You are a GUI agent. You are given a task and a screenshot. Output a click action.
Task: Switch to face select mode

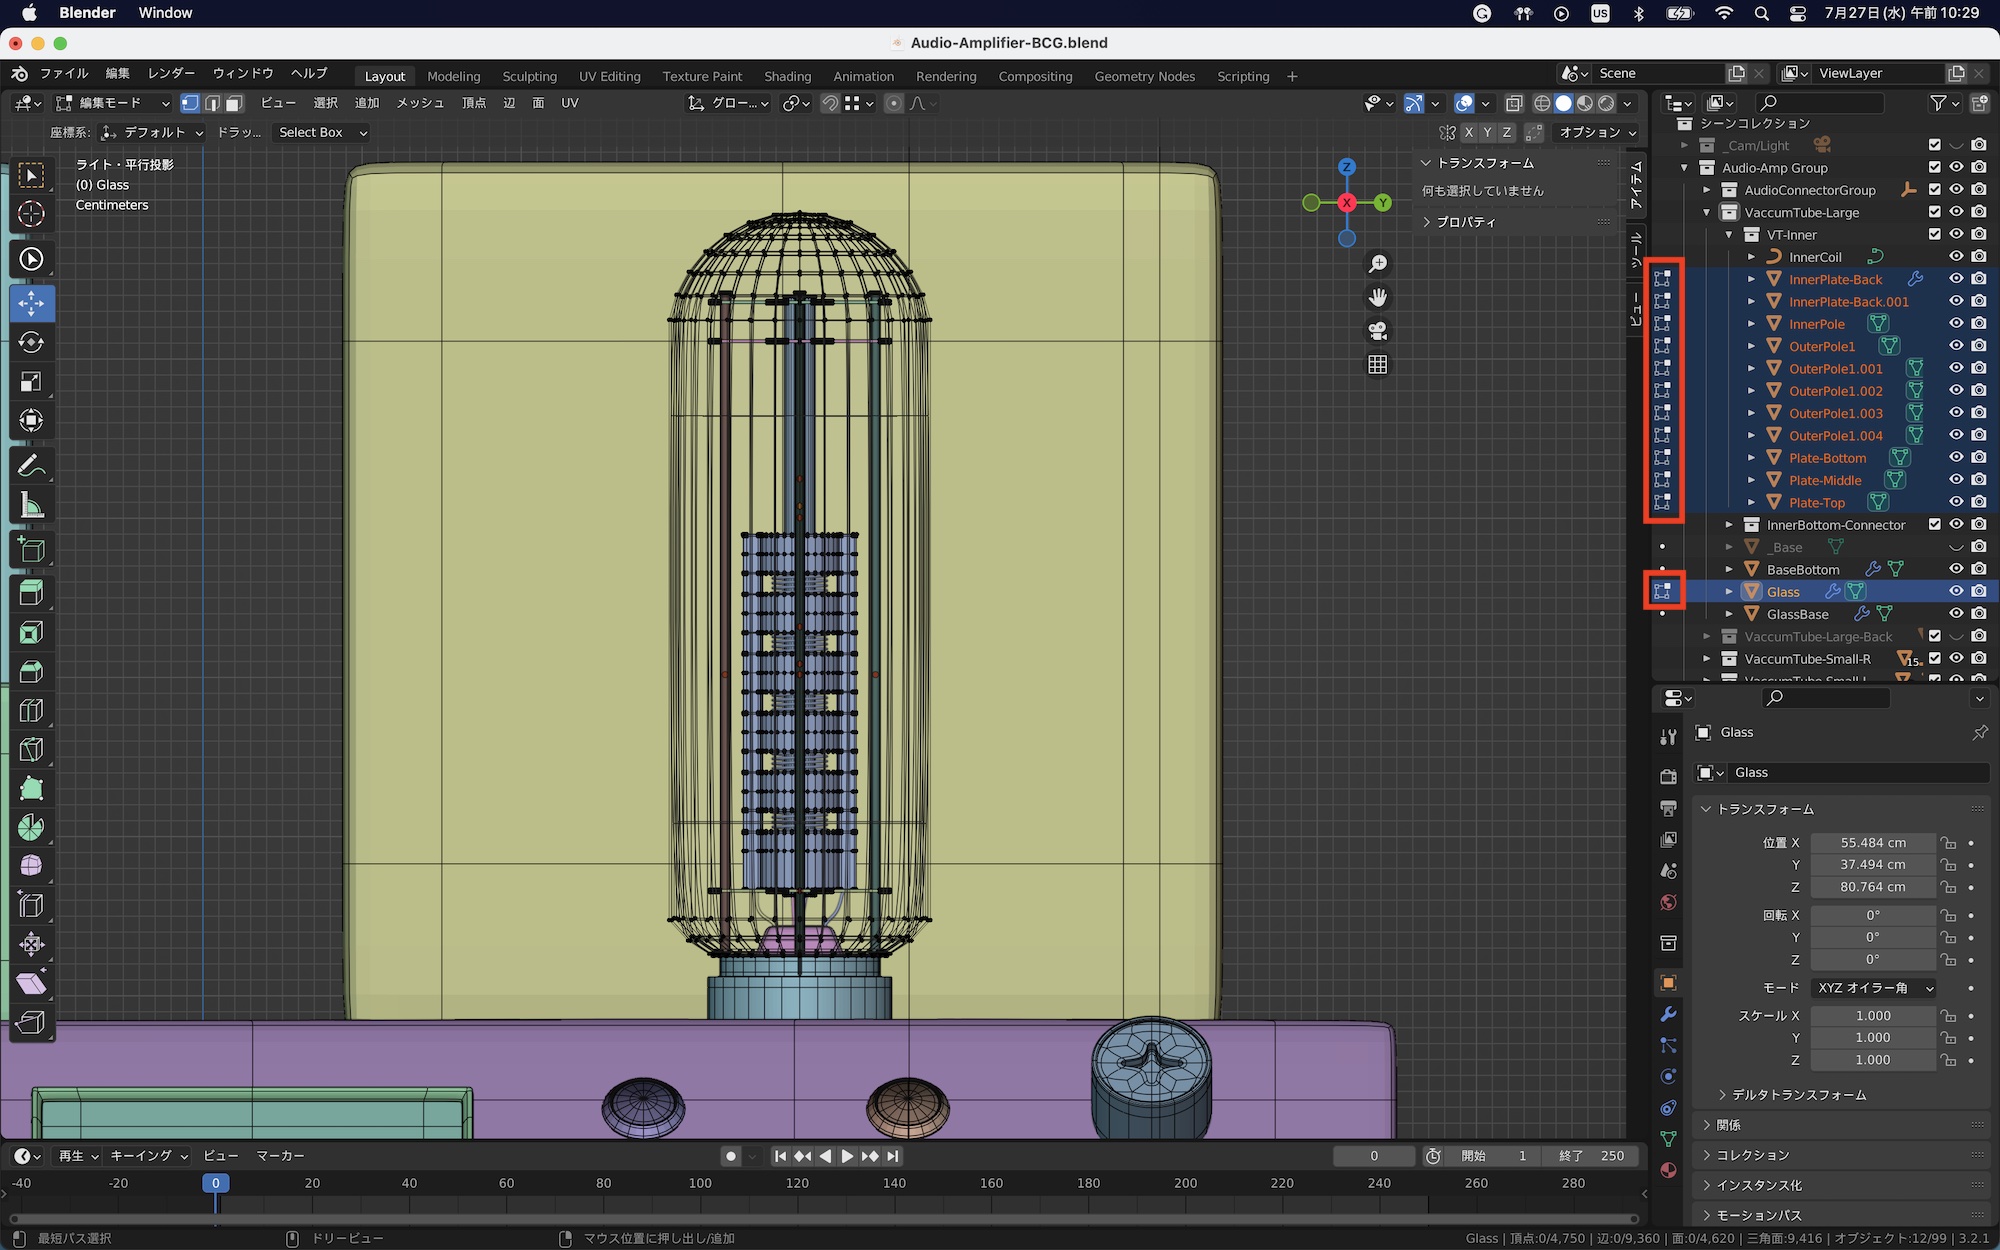tap(235, 103)
